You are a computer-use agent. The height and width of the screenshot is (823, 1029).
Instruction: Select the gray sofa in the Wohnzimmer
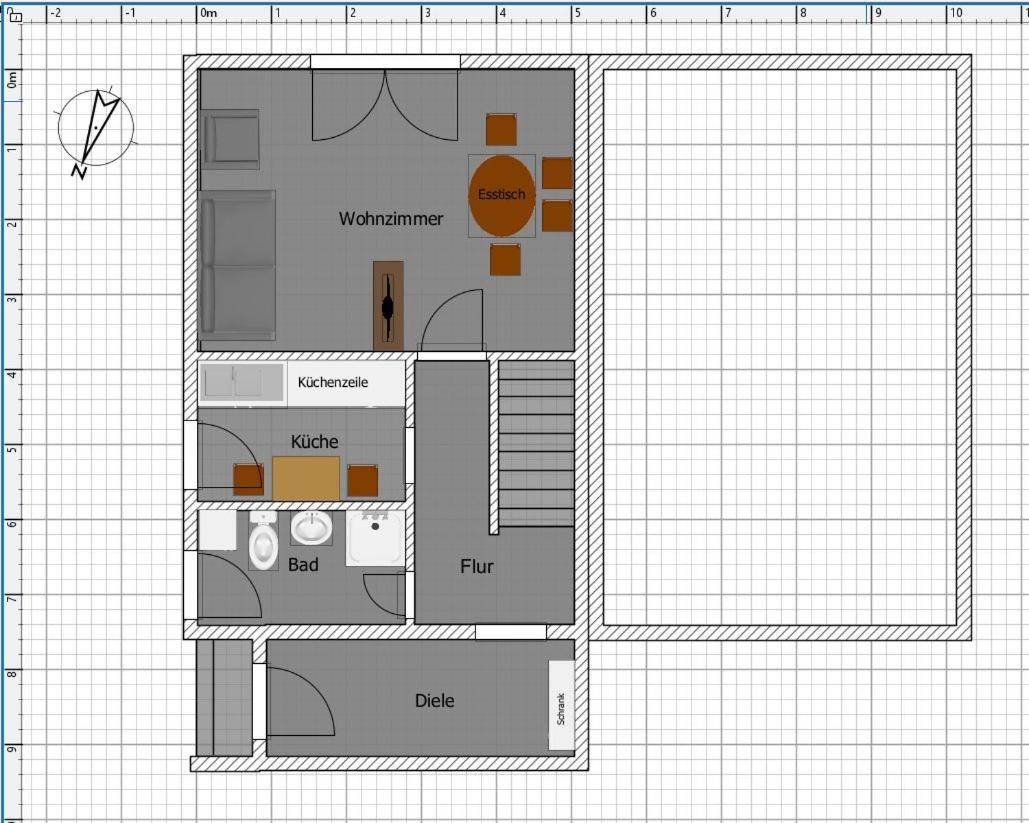(237, 265)
